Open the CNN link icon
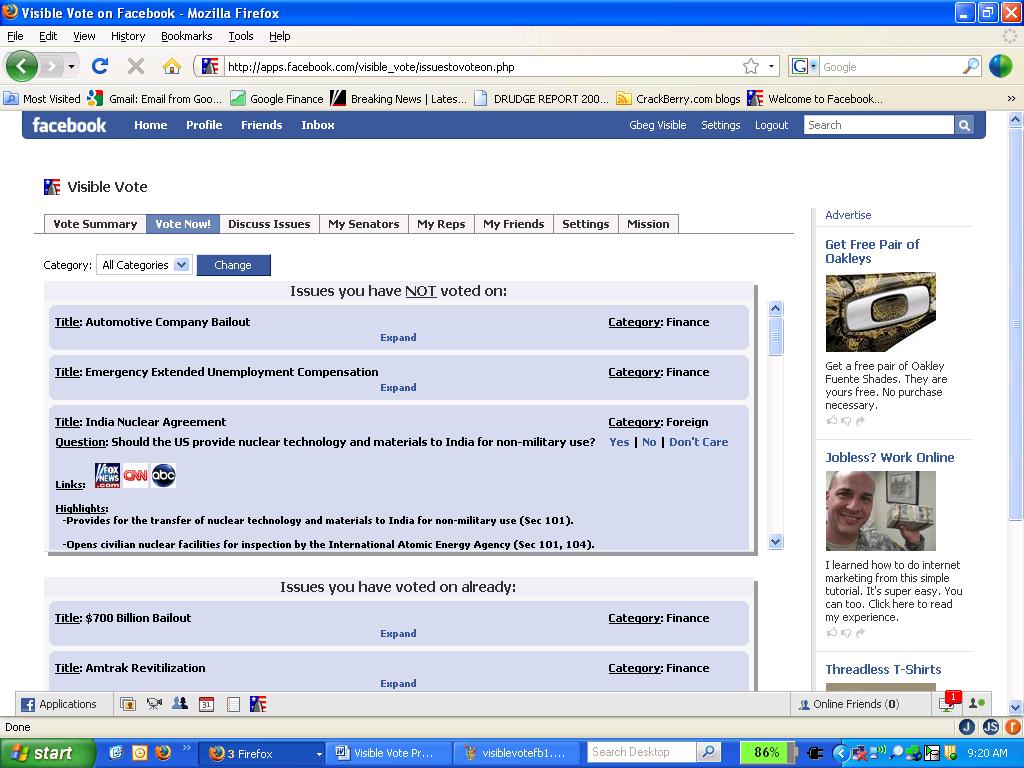The height and width of the screenshot is (768, 1024). coord(135,475)
